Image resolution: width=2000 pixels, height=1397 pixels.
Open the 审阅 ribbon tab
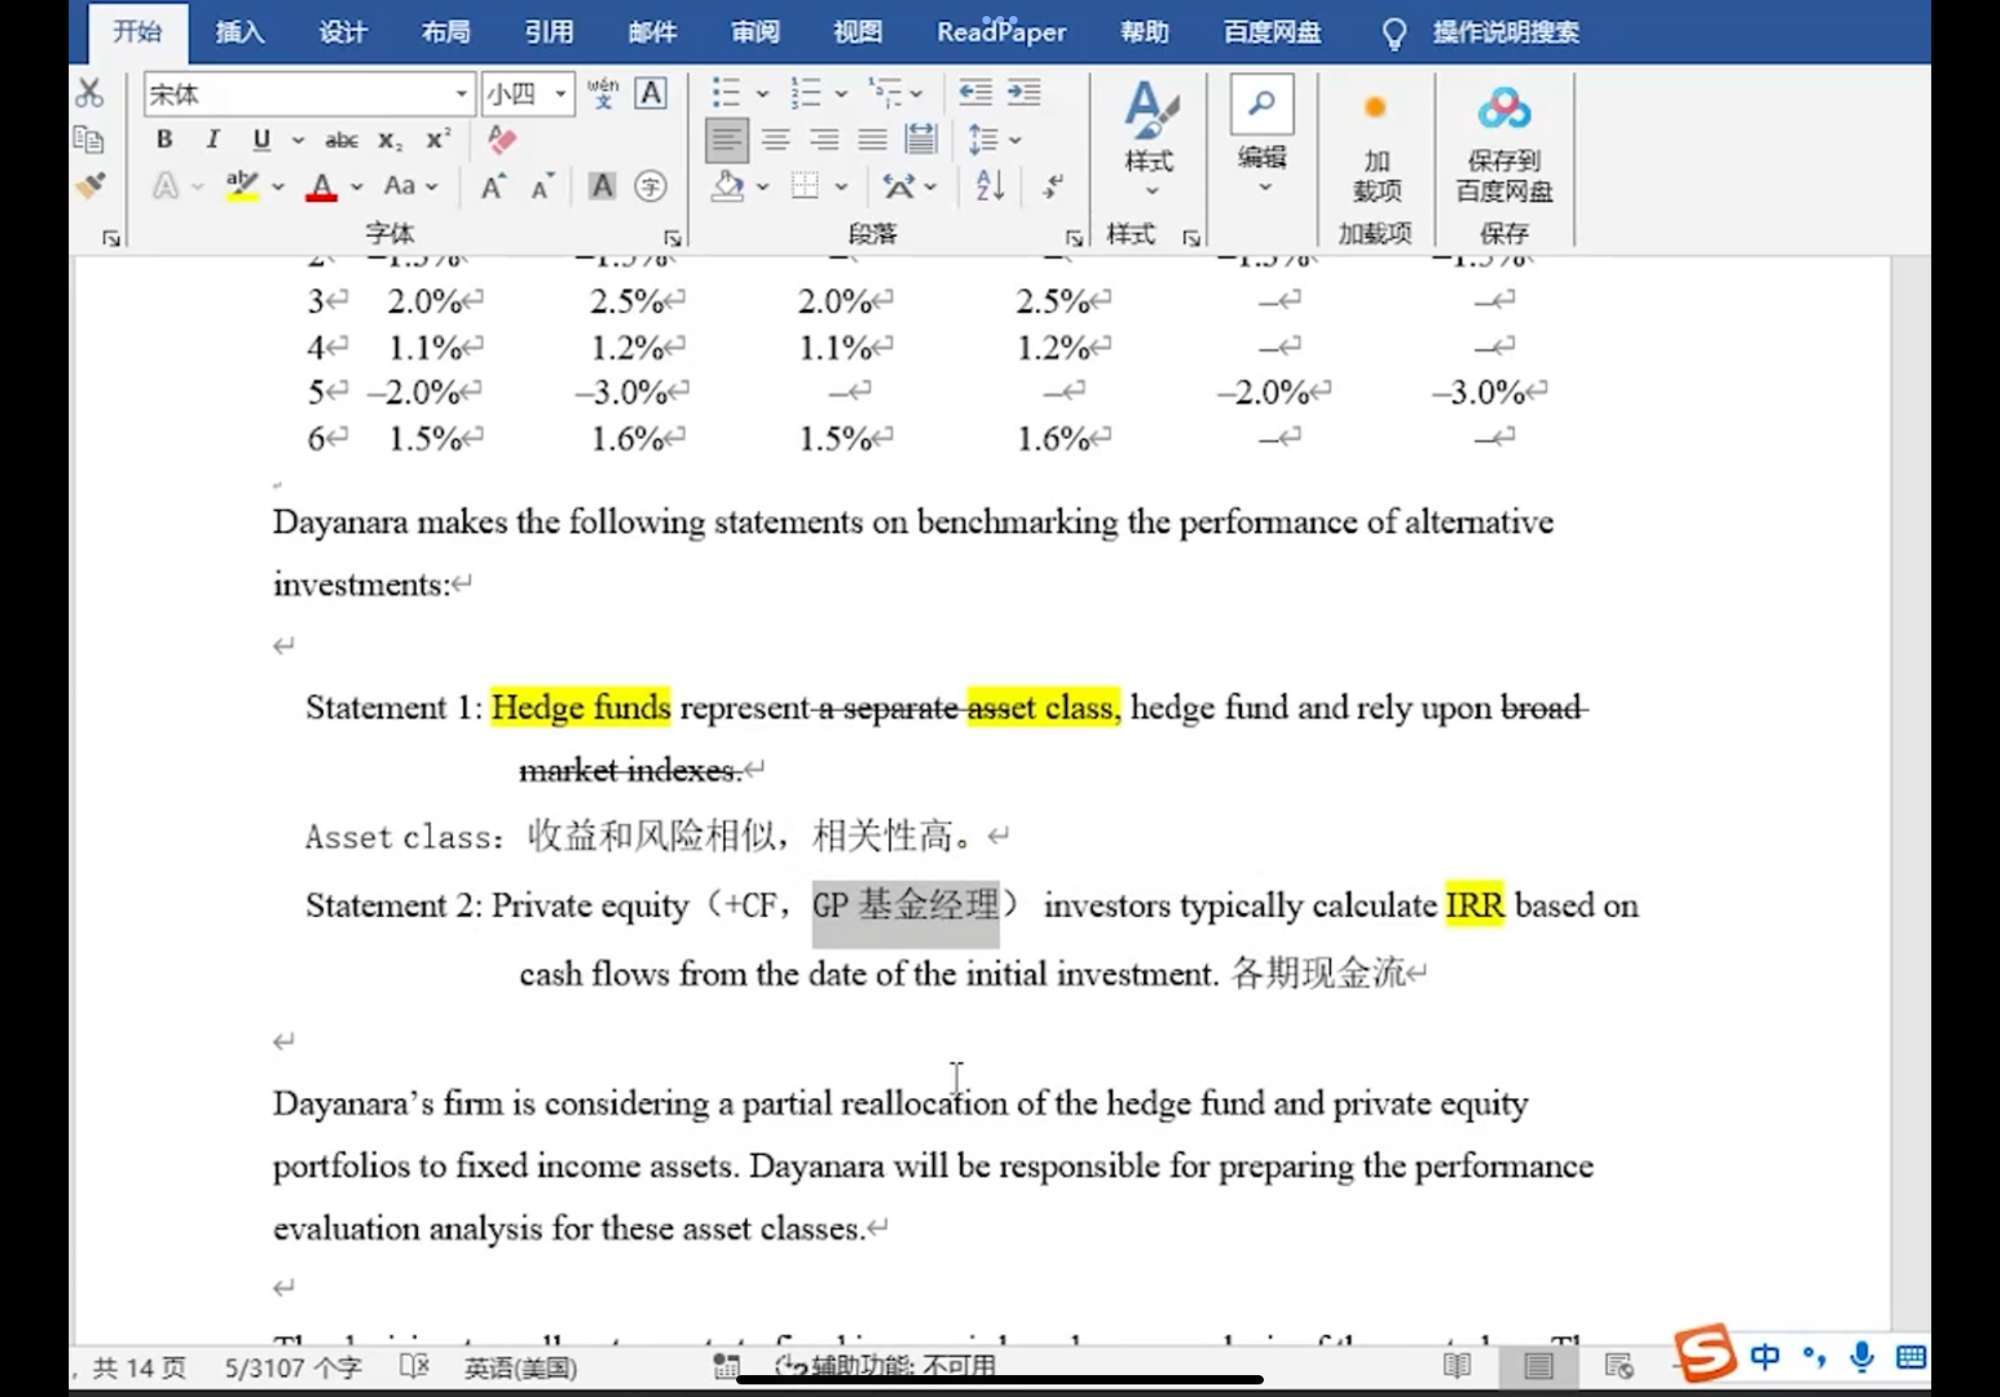(755, 32)
